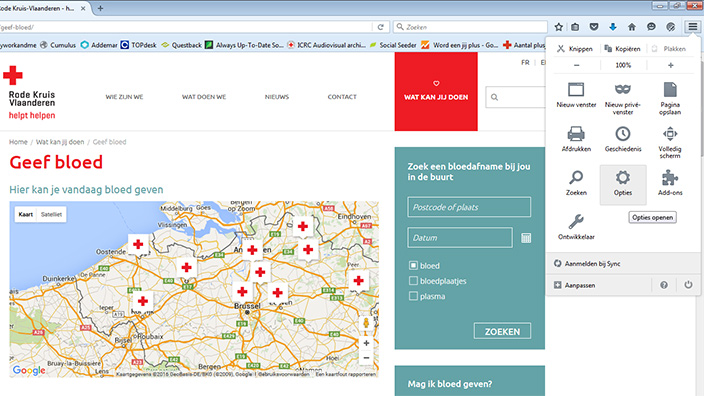Screen dimensions: 704x396
Task: Zoom in on the map
Action: tap(366, 343)
